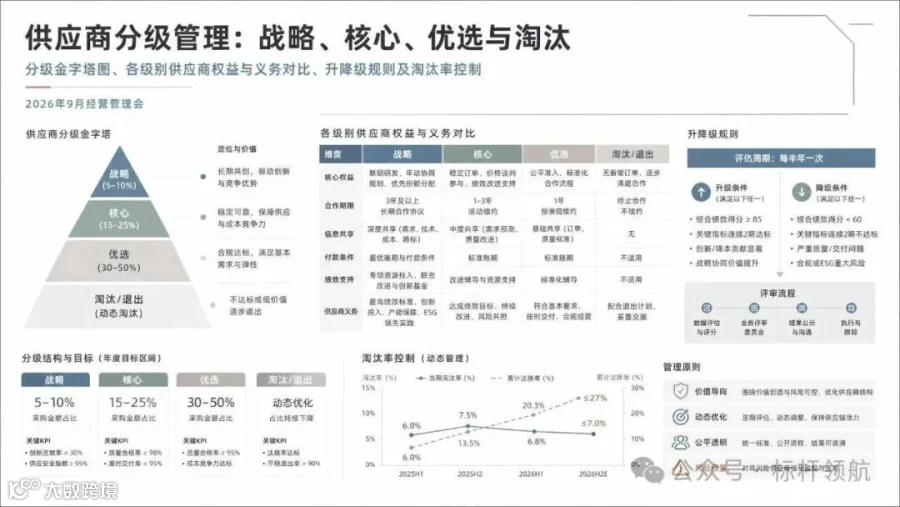Click the 15–25% value in 核心 card
The image size is (900, 507).
[133, 402]
